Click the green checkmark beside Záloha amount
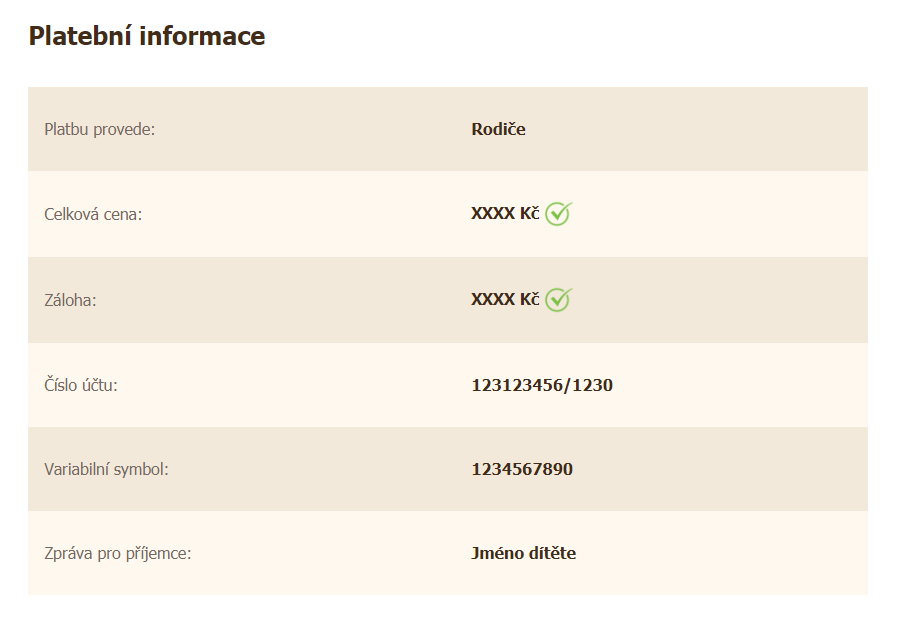Screen dimensions: 900x625 (x=558, y=299)
